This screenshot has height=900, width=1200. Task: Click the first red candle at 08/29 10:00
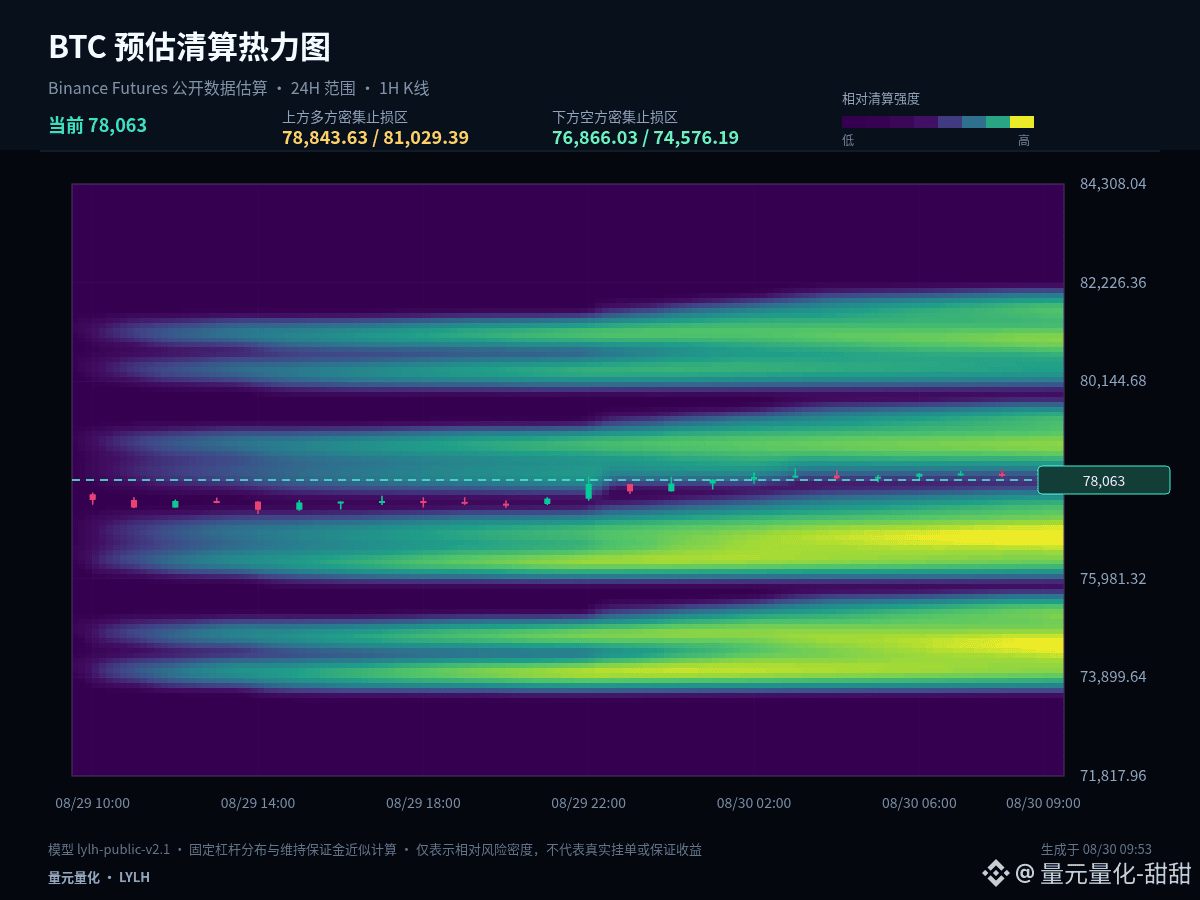[x=92, y=497]
